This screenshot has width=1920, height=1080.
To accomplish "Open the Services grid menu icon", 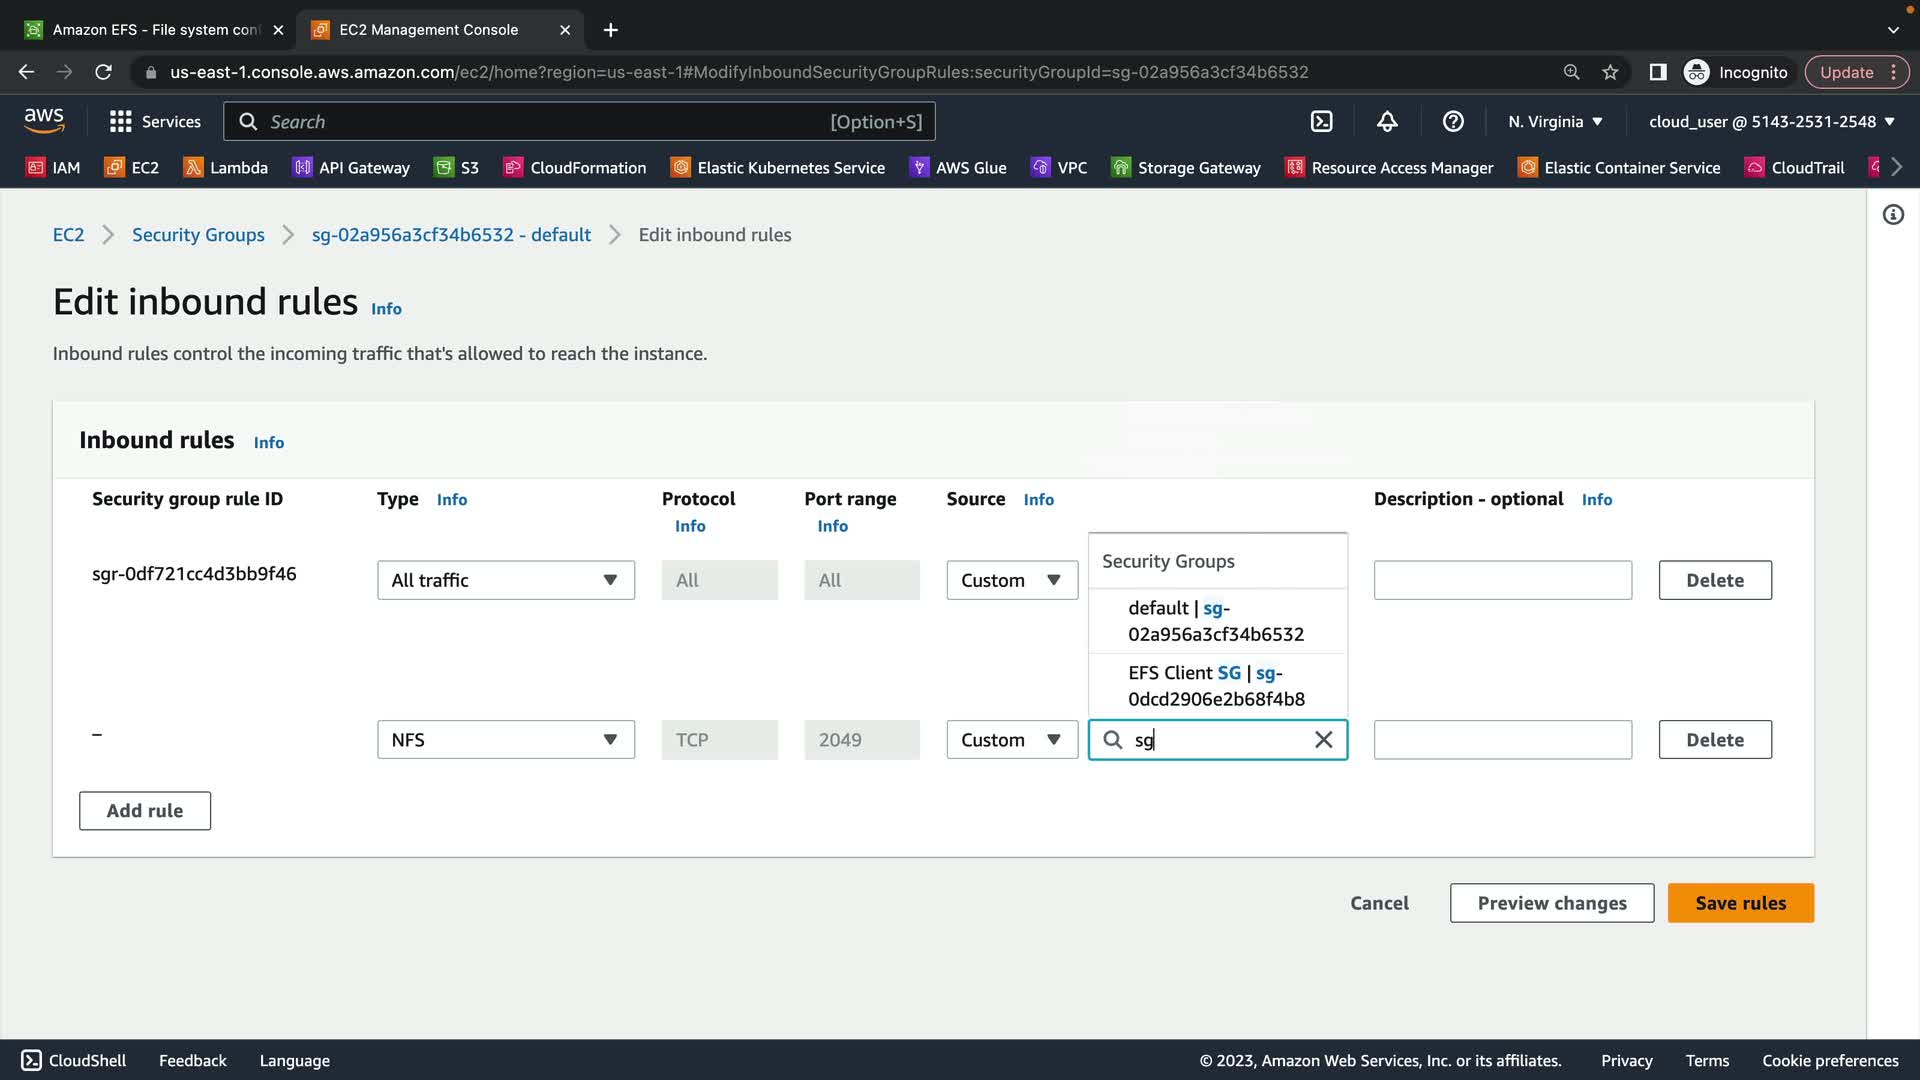I will 121,121.
